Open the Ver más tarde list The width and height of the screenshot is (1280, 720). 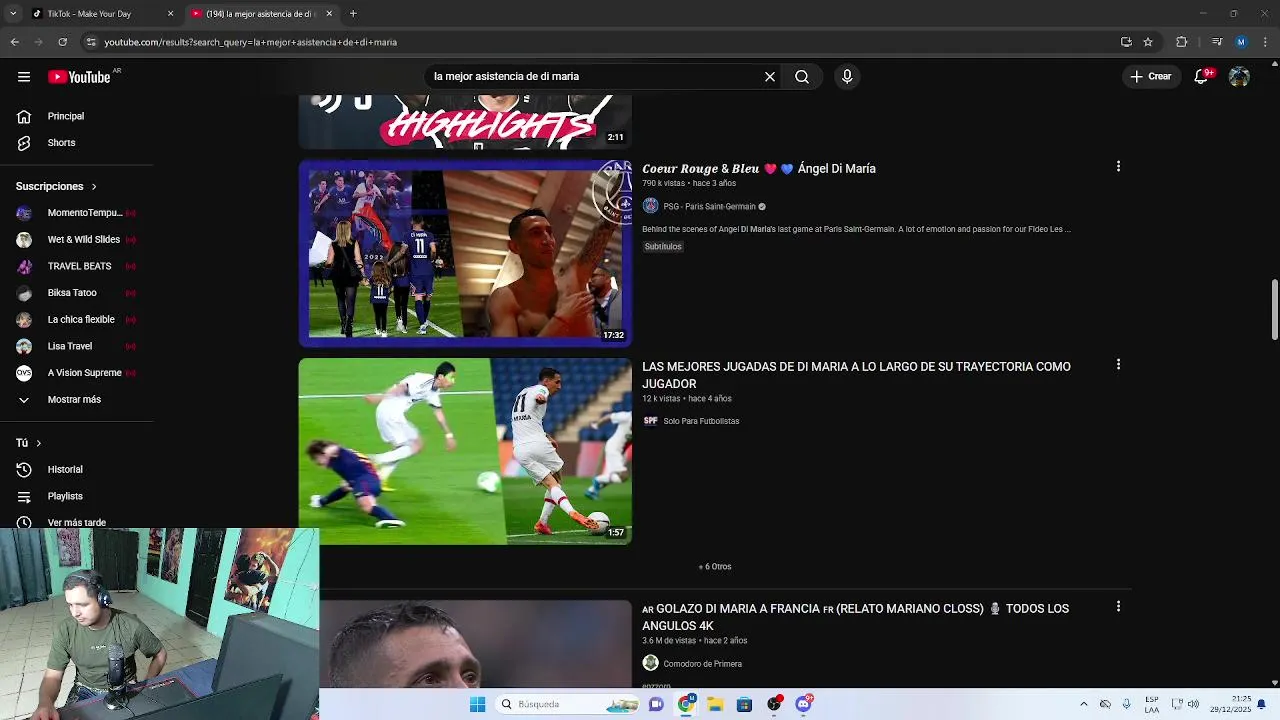tap(76, 522)
